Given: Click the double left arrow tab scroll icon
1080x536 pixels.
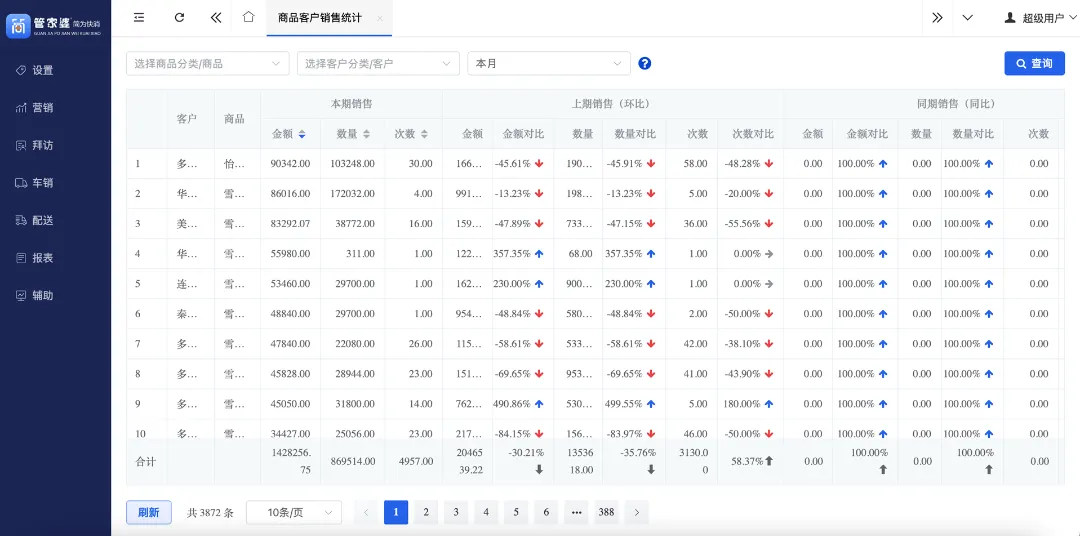Looking at the screenshot, I should [x=216, y=18].
